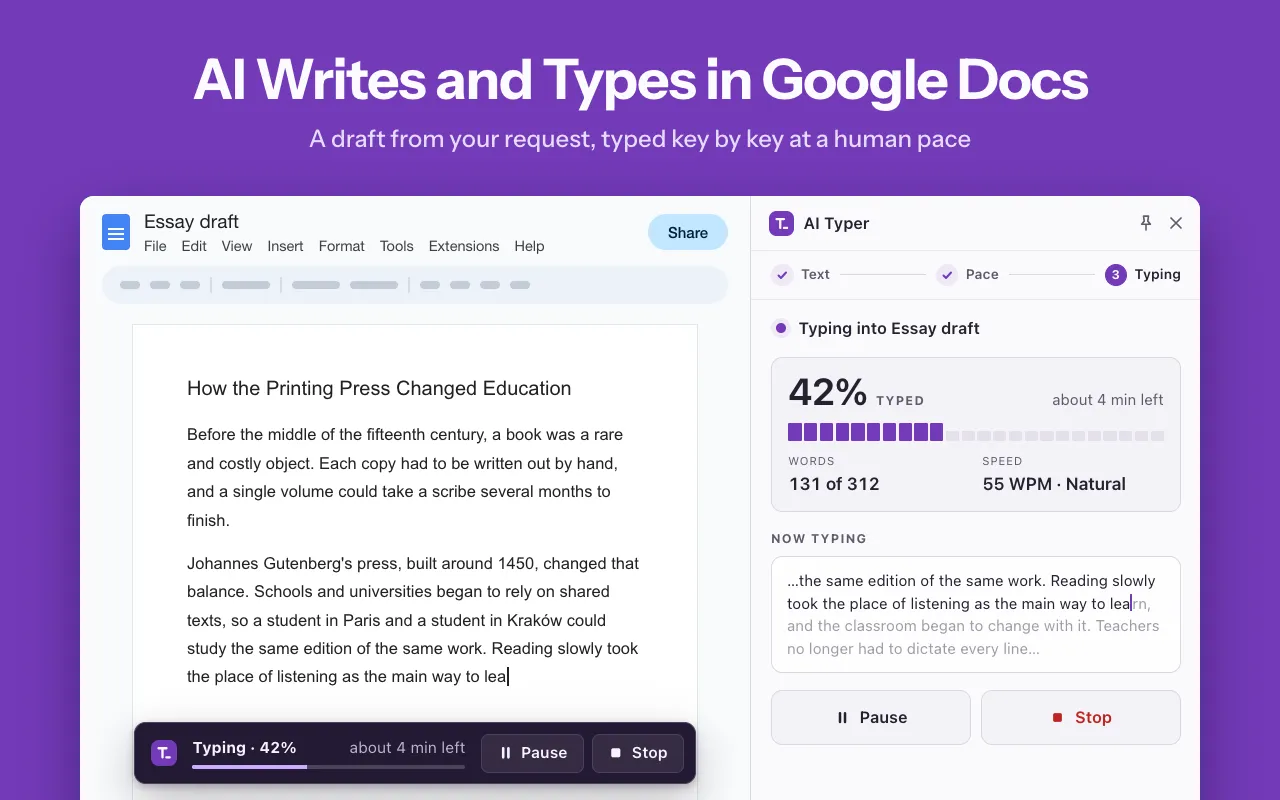Click the headline "AI Writes and Types in Google Docs"
1280x800 pixels.
click(640, 79)
